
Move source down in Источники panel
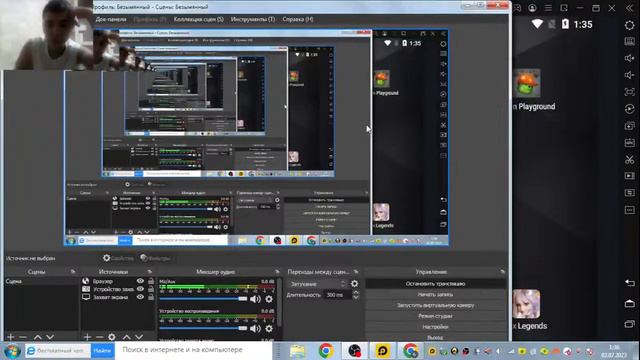pyautogui.click(x=139, y=337)
